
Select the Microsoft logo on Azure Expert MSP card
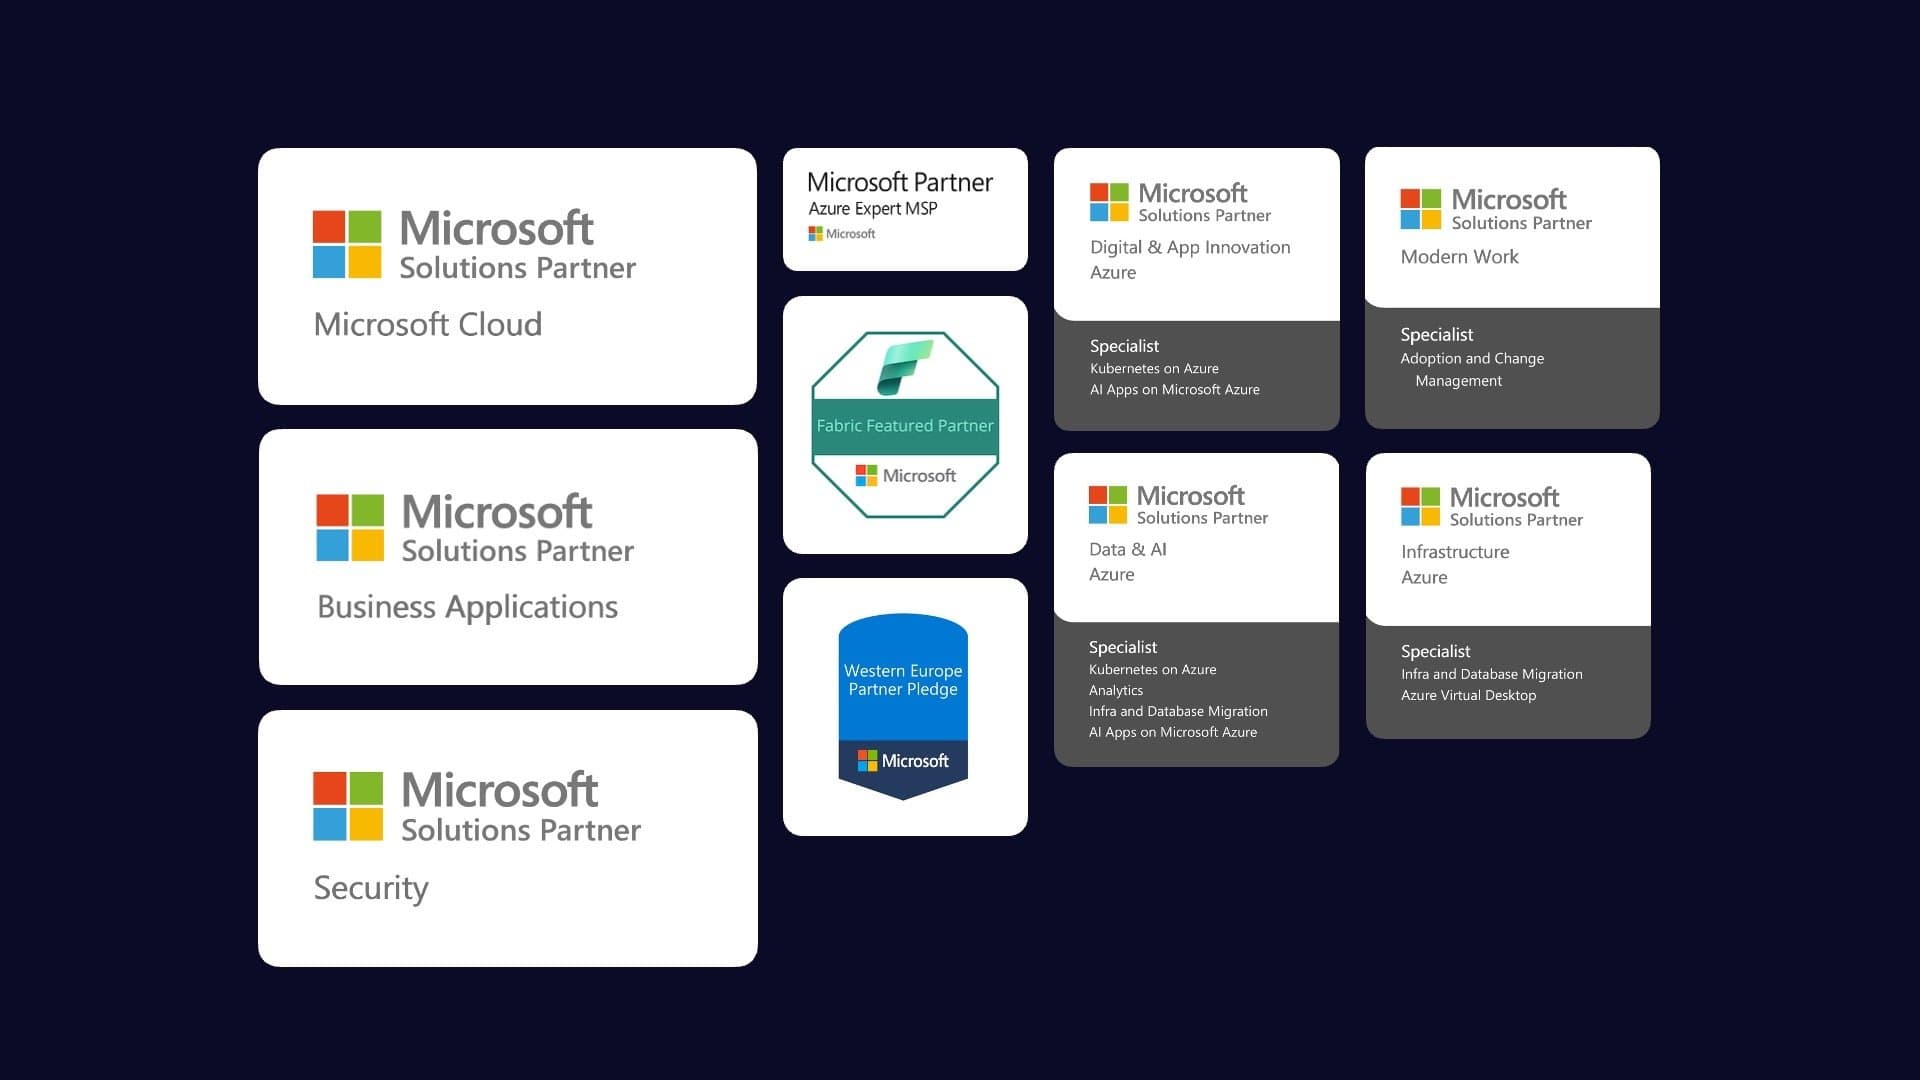click(x=815, y=233)
